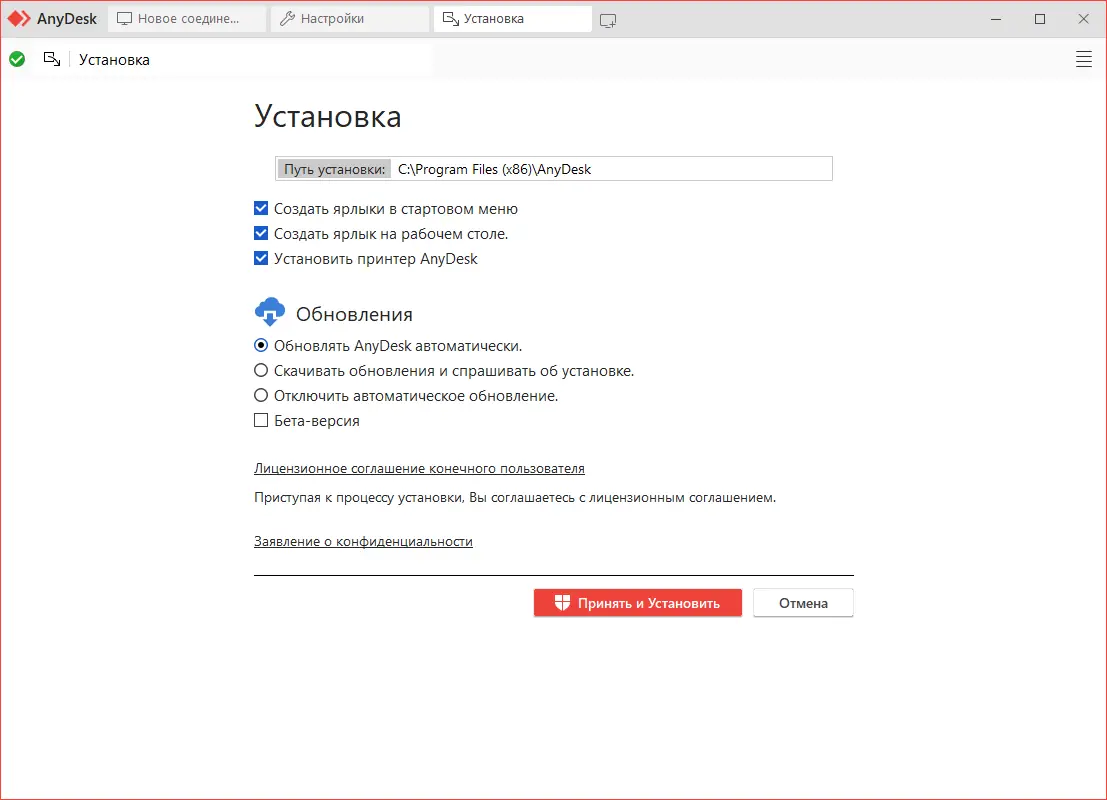This screenshot has height=800, width=1107.
Task: Disable Установить принтер AnyDesk option
Action: 261,258
